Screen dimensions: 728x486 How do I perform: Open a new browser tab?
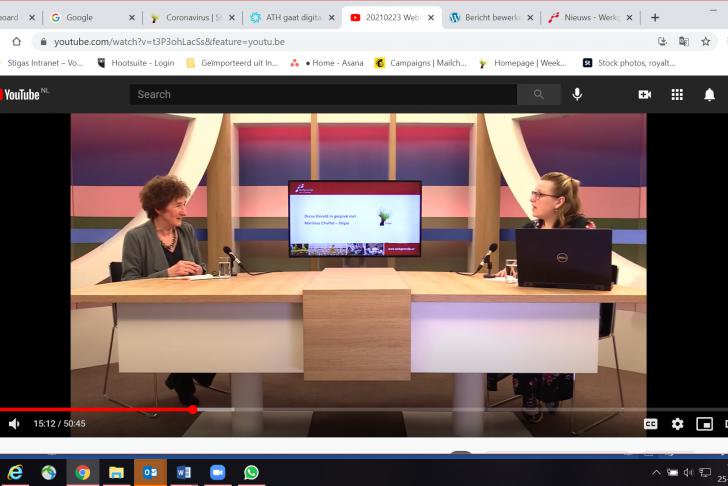tap(655, 18)
